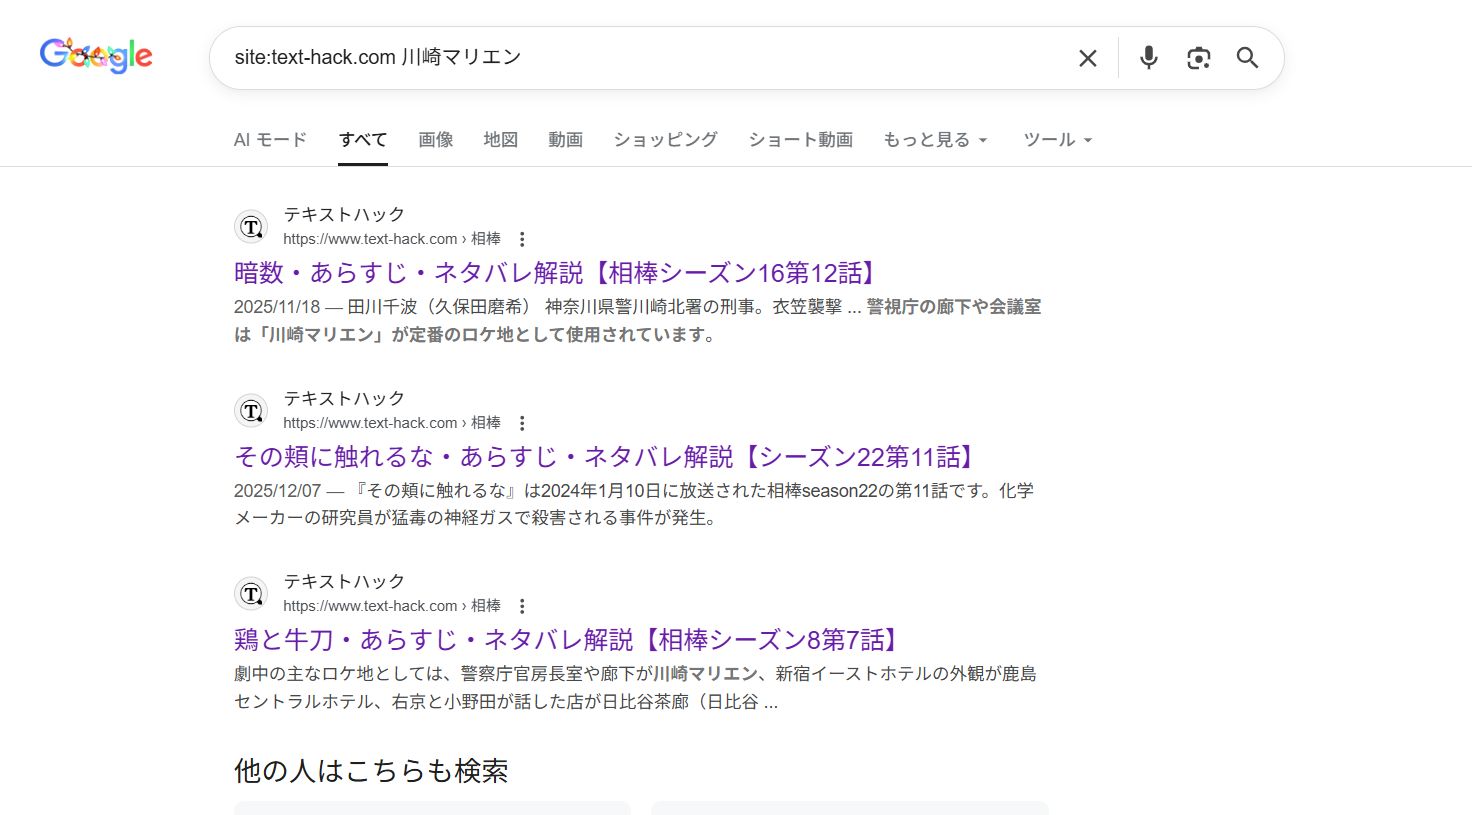Clear the search box text
This screenshot has height=815, width=1472.
(1088, 58)
